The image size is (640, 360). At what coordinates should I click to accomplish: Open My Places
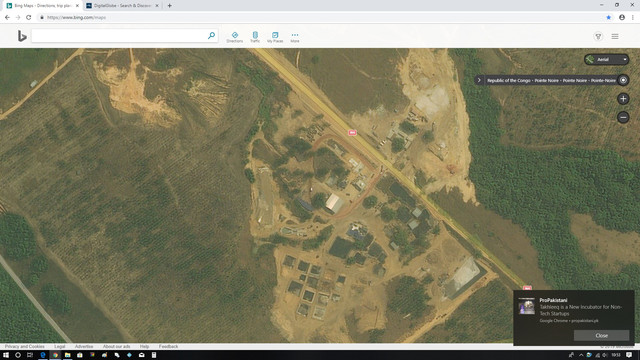click(275, 37)
